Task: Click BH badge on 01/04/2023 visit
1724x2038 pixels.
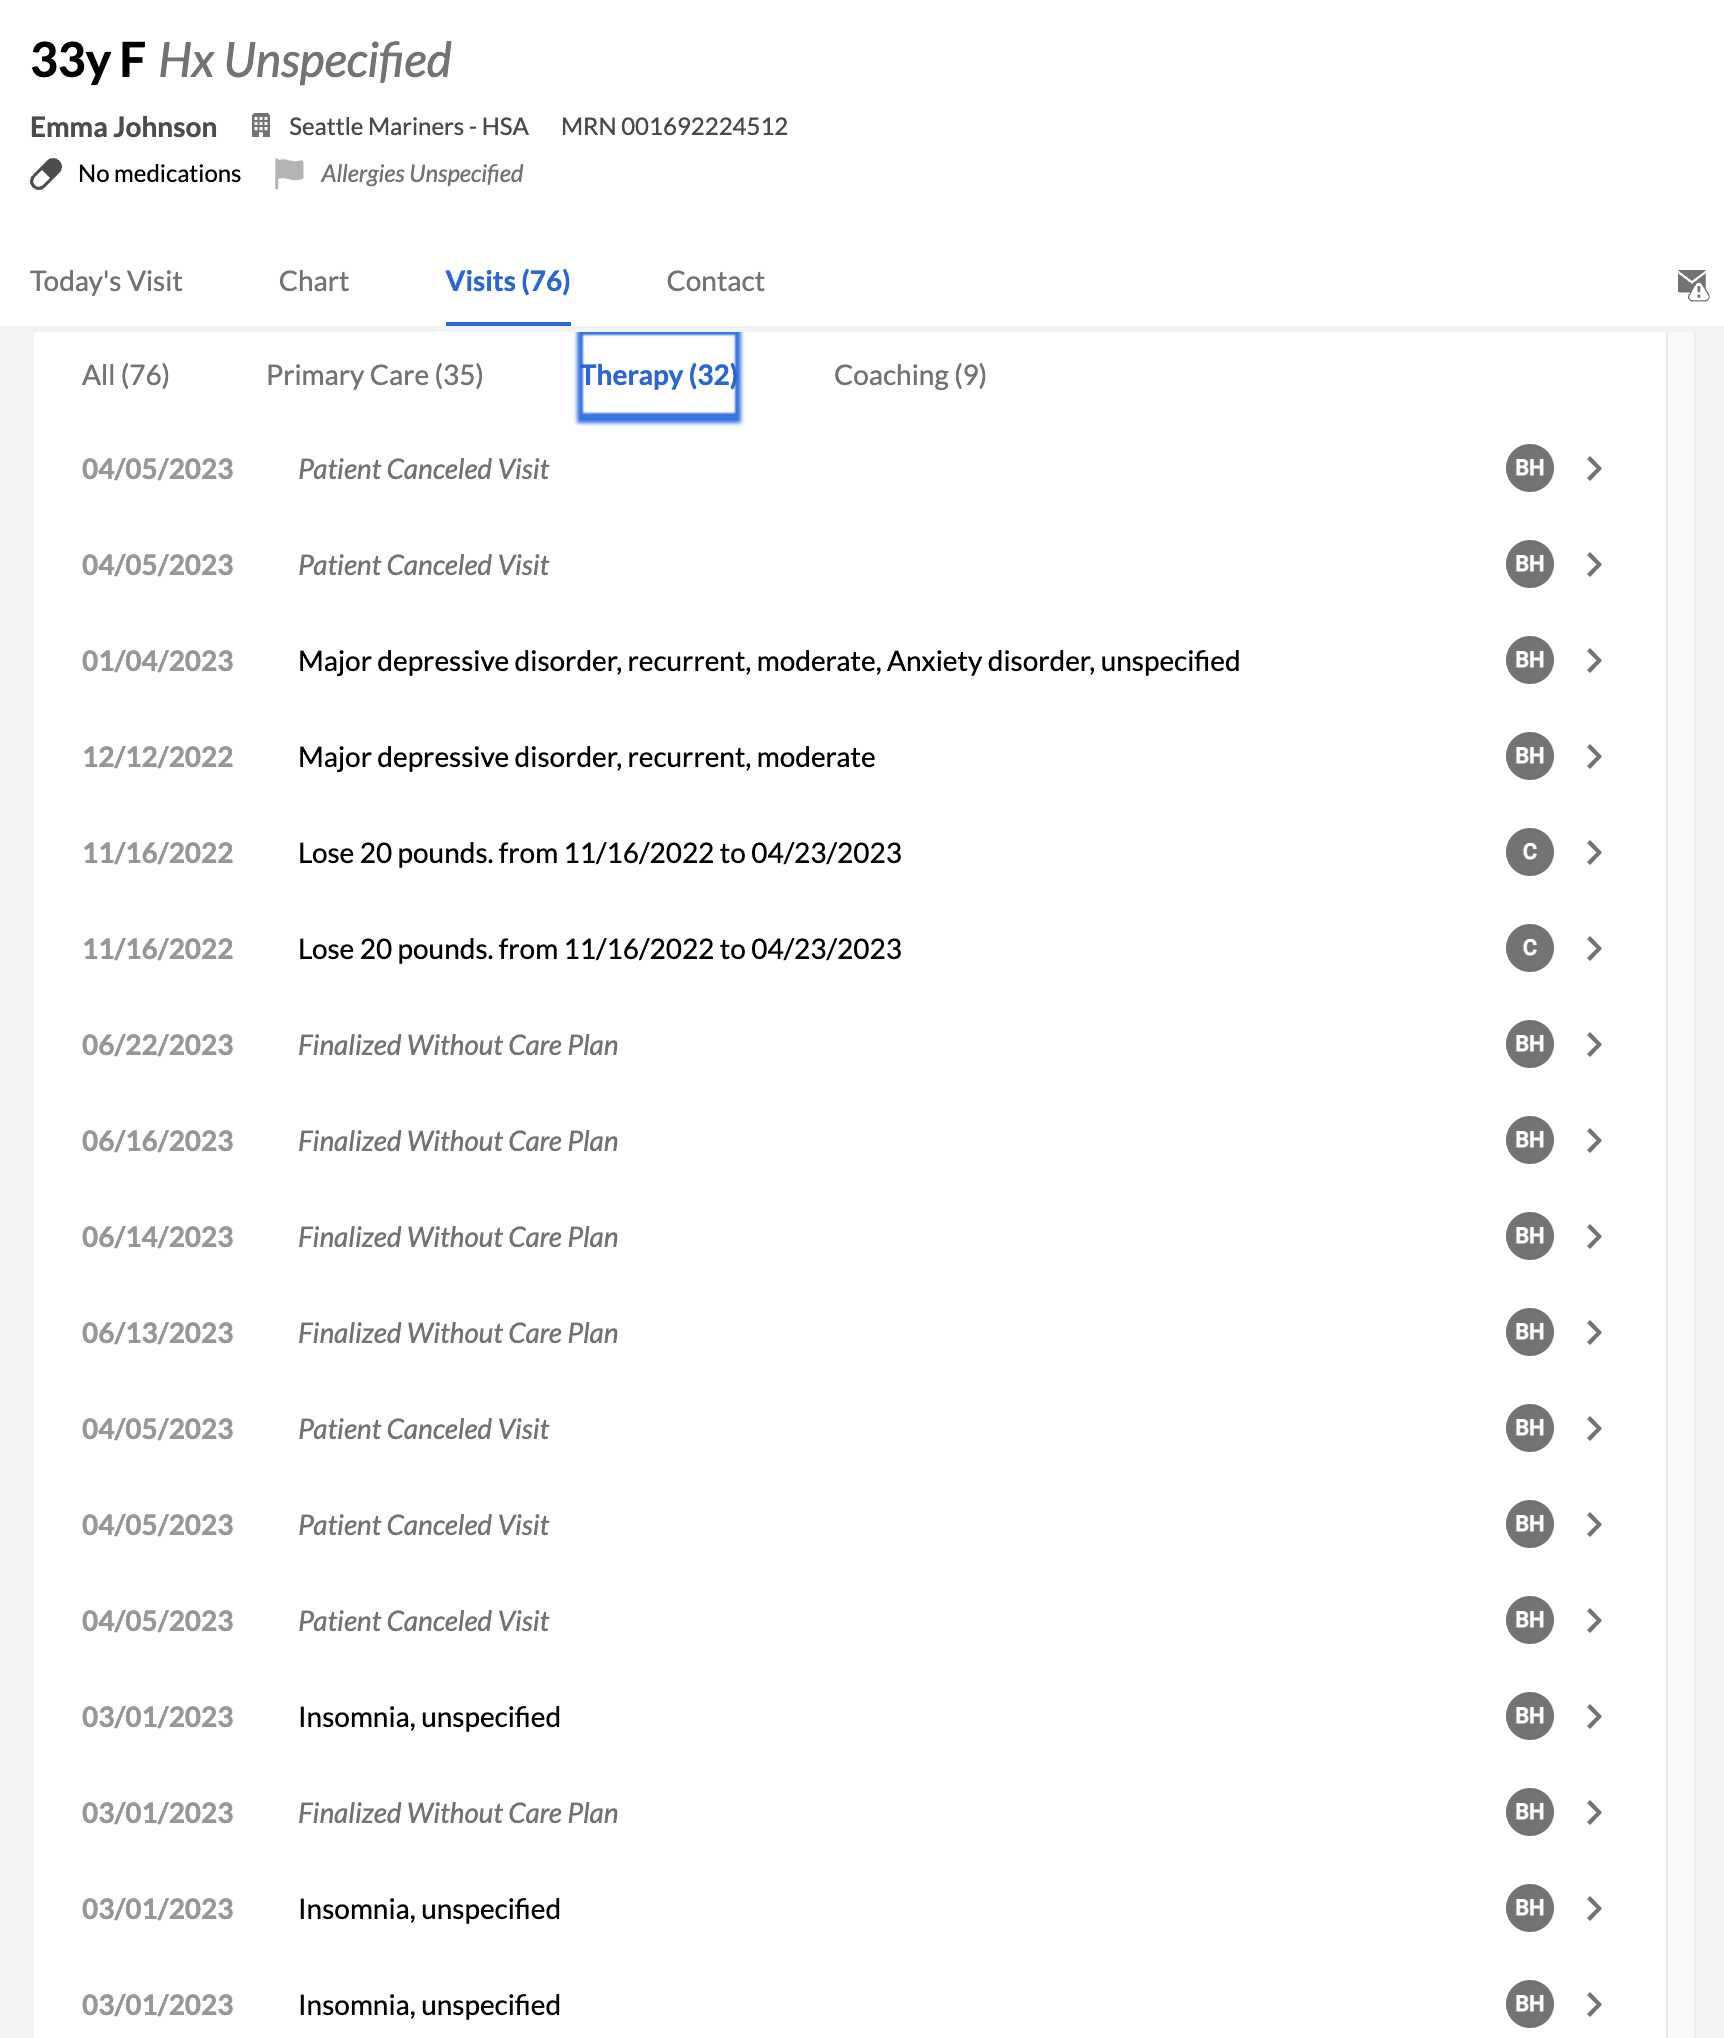Action: [1529, 660]
